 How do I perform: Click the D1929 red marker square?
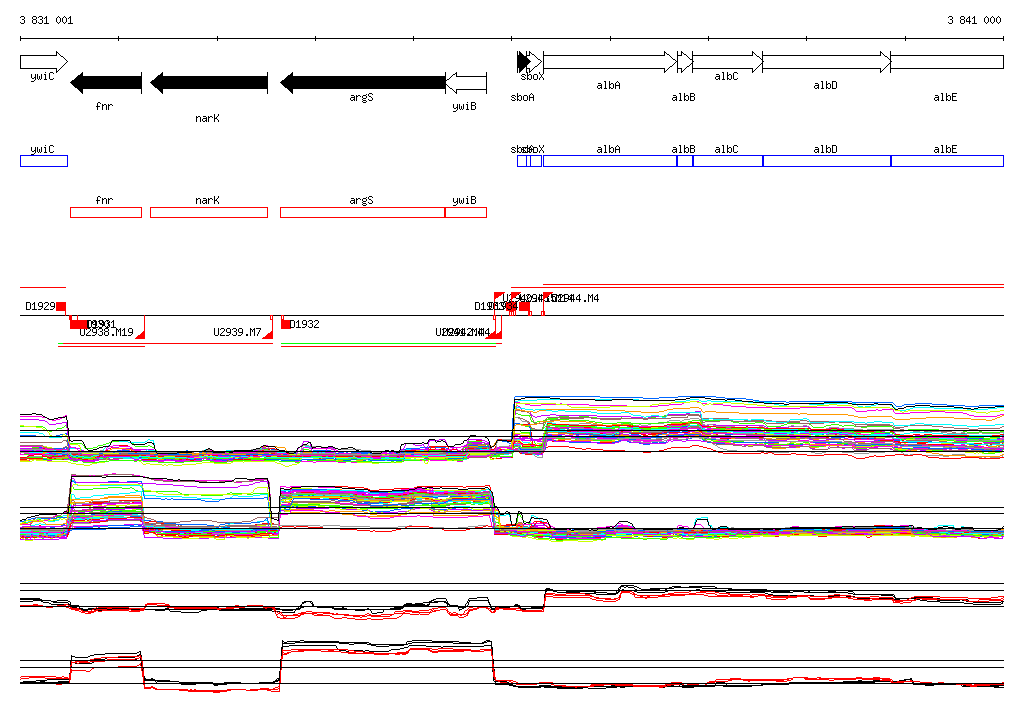pos(61,306)
